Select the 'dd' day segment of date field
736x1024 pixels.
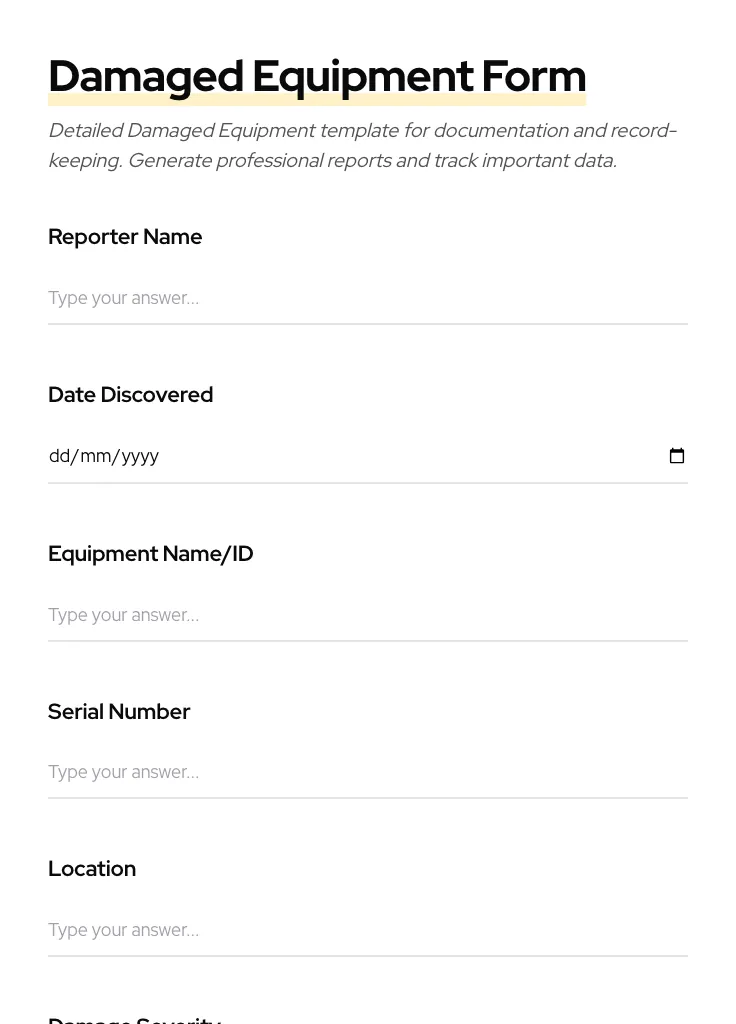pos(59,456)
